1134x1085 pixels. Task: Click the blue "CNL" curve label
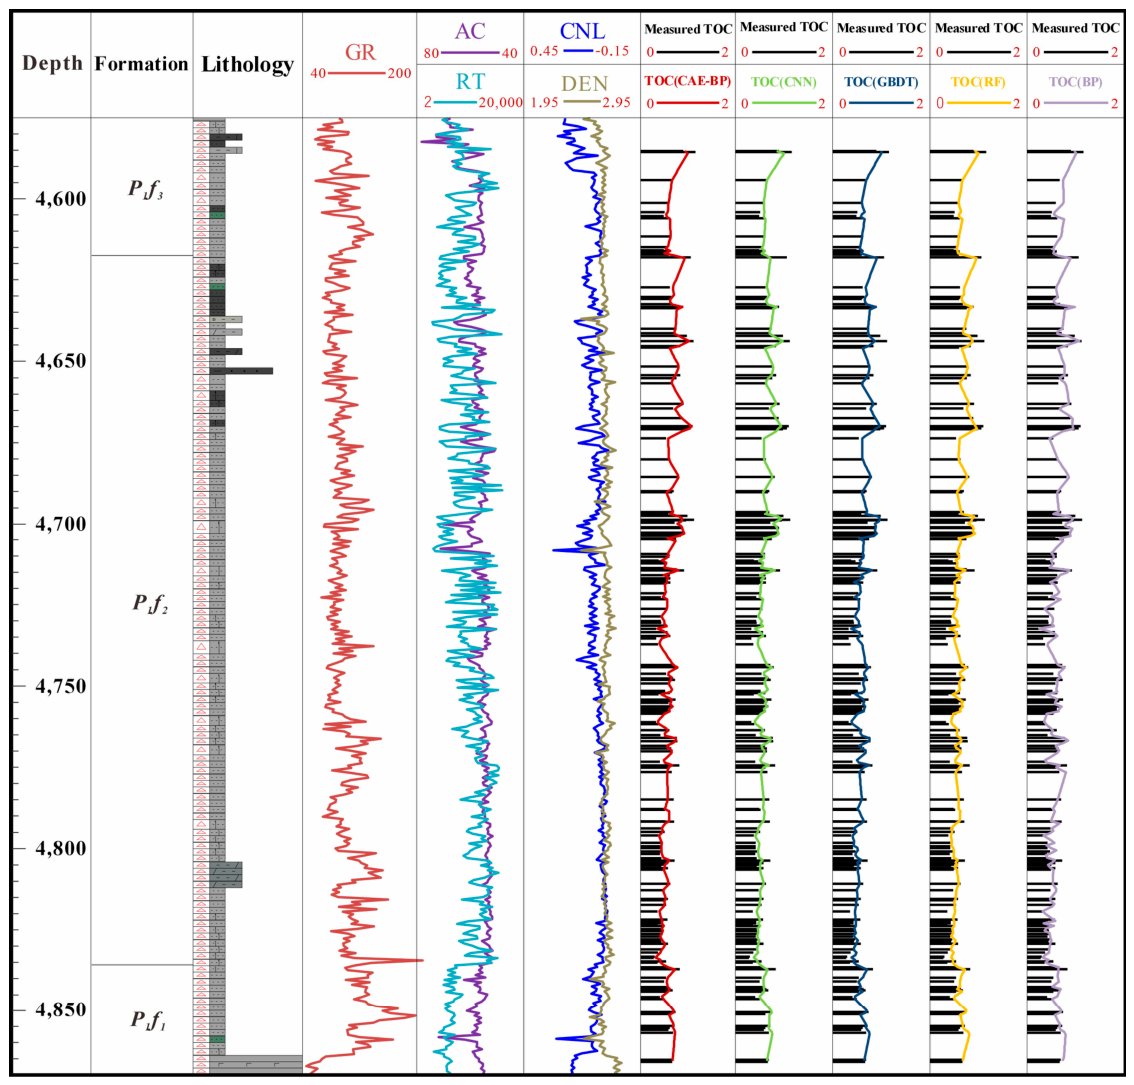582,31
